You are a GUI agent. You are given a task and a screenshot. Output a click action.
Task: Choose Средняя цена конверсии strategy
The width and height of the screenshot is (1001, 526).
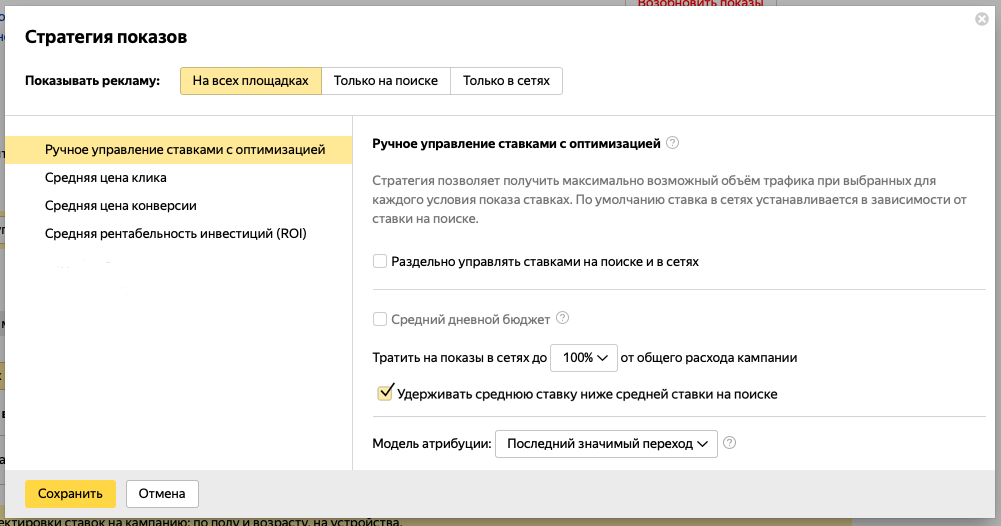[120, 206]
